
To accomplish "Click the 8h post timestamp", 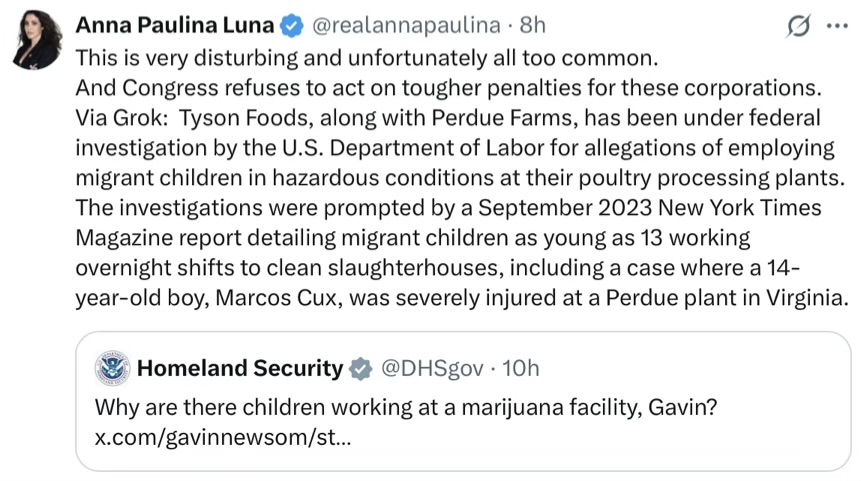I will 533,25.
